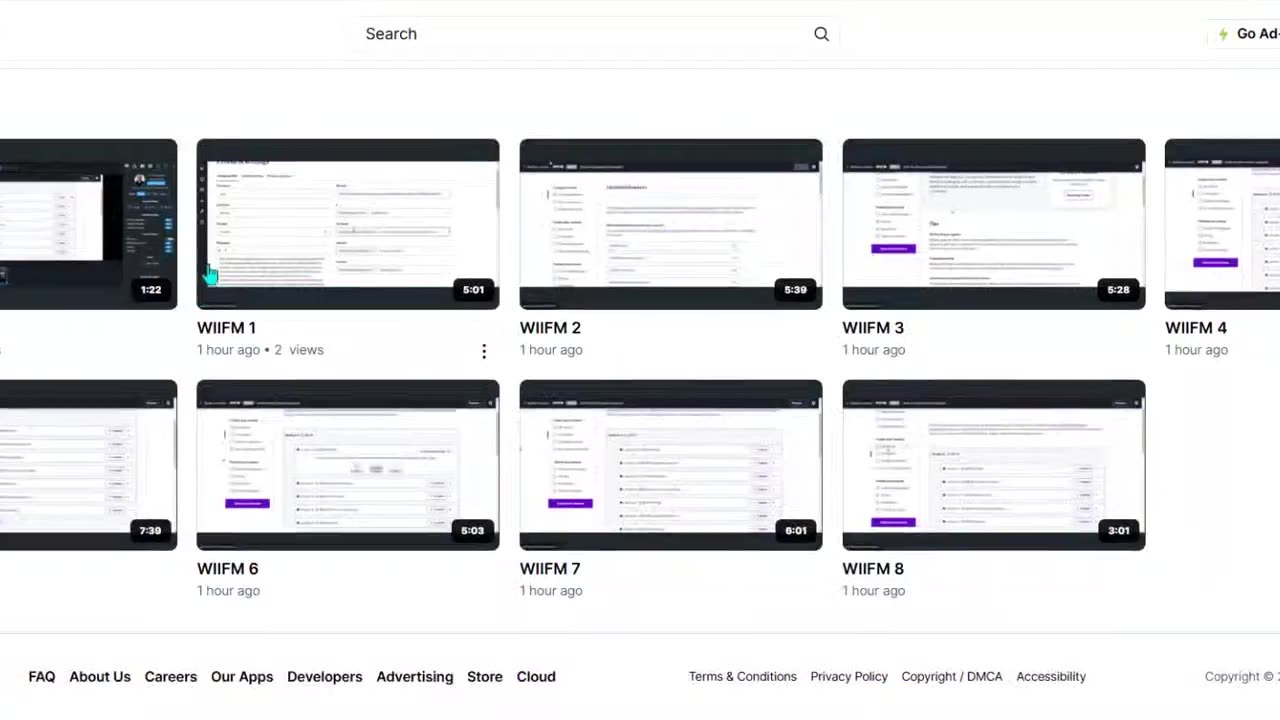Open the WIIFM 2 video thumbnail
Screen dimensions: 1280x720
671,224
